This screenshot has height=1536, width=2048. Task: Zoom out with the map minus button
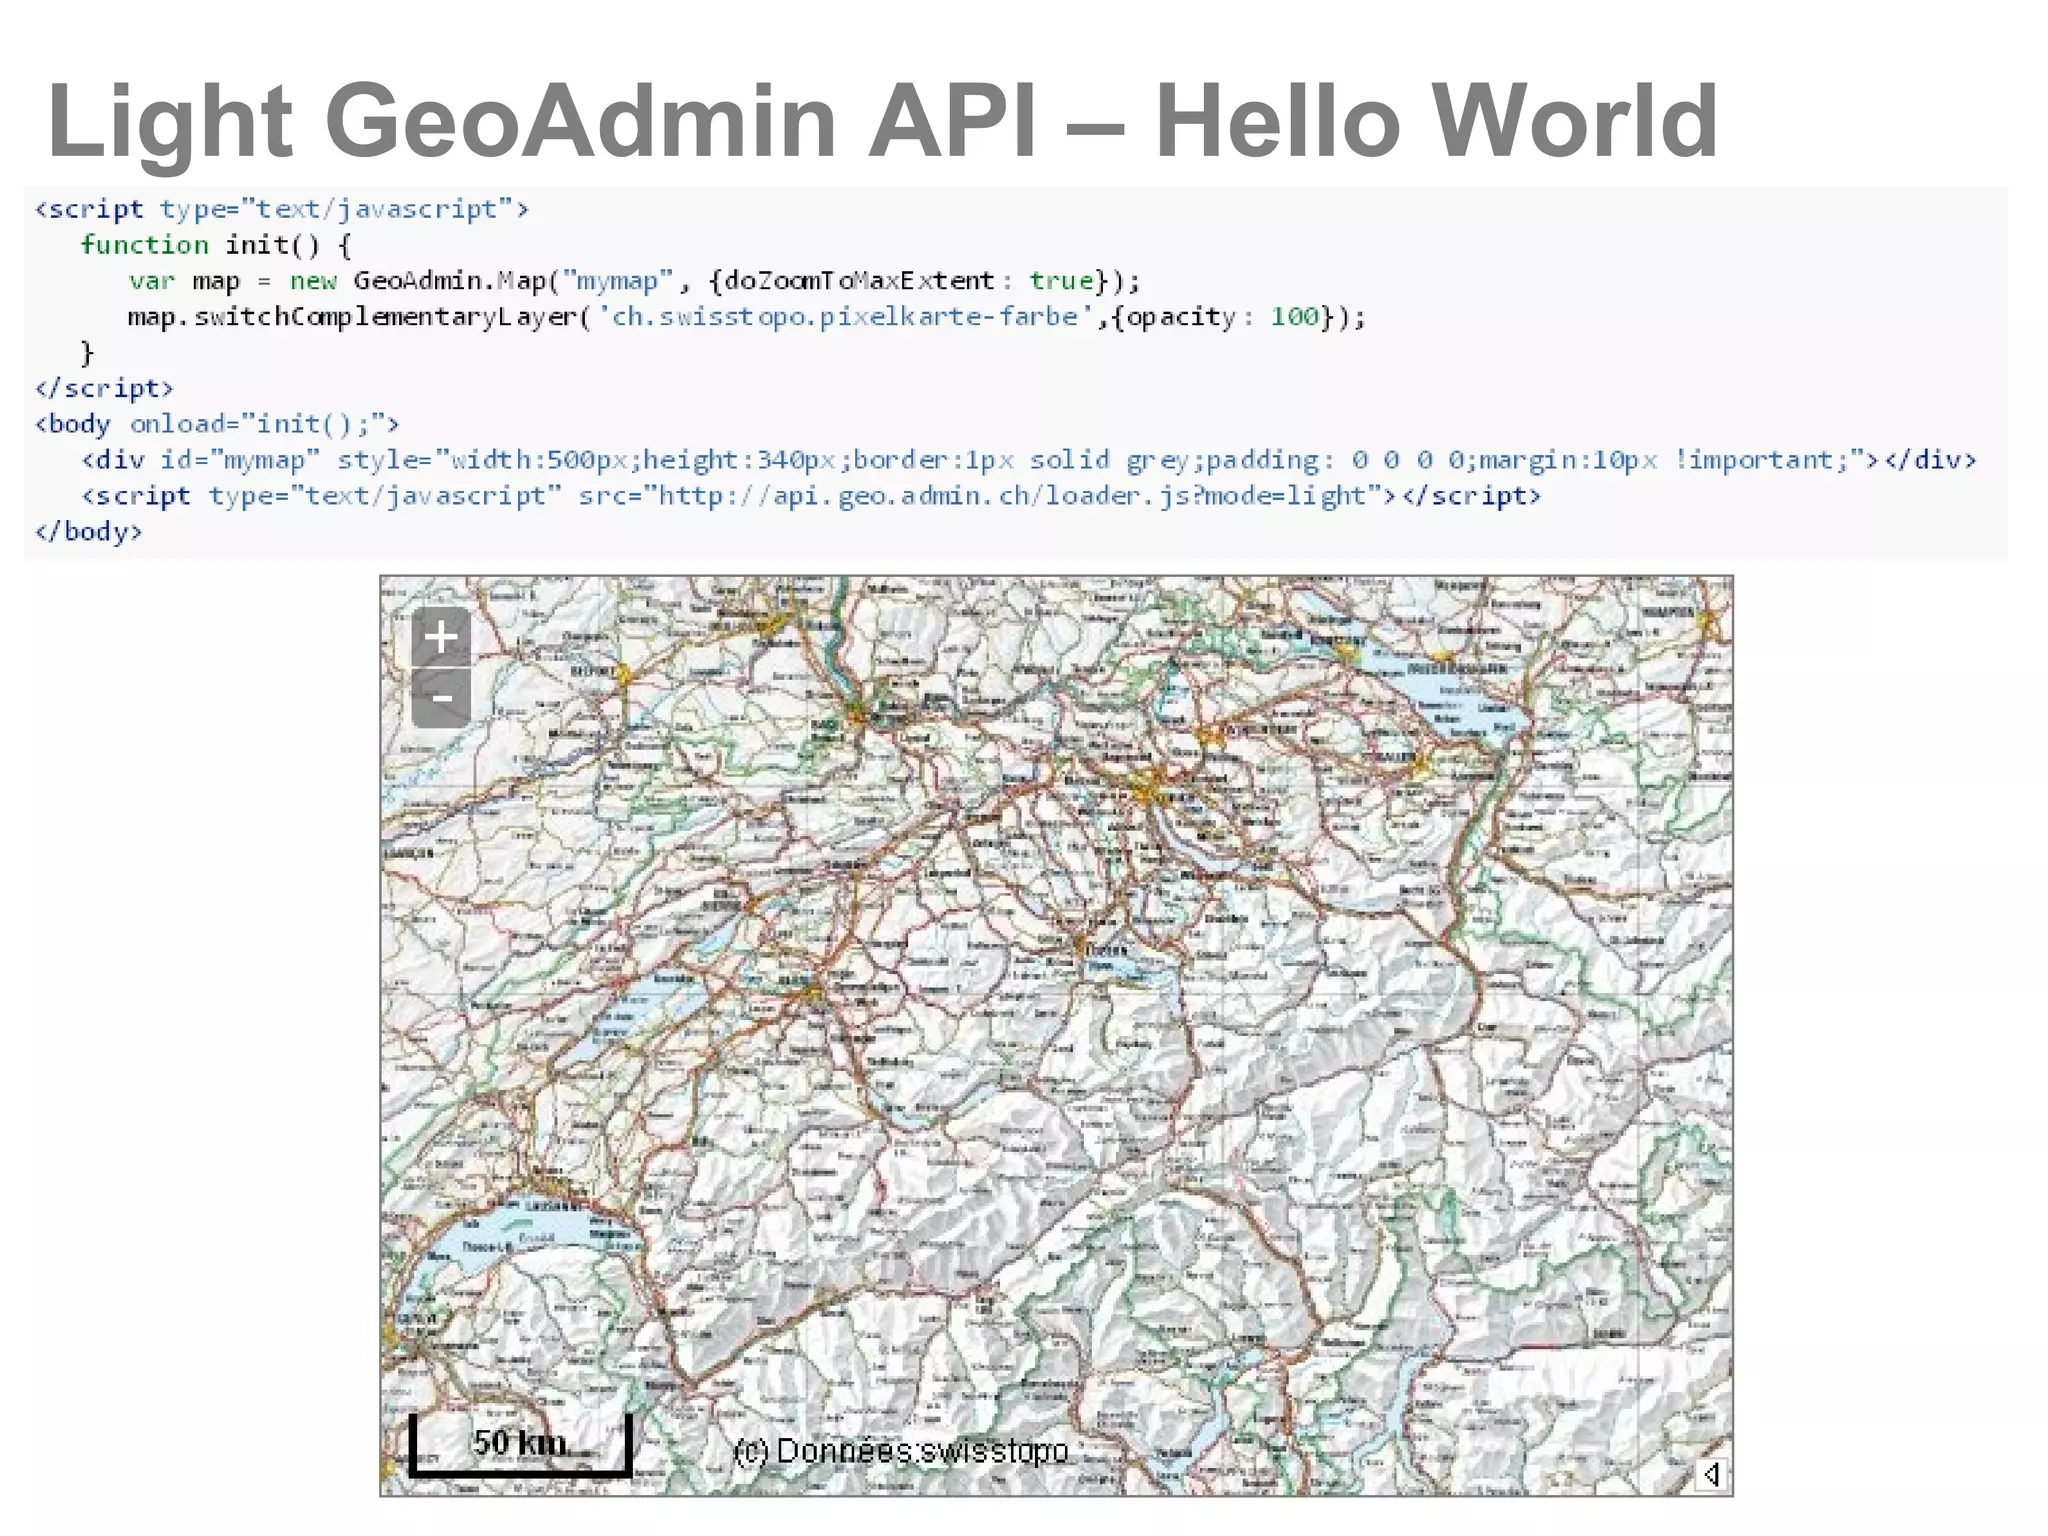[441, 698]
